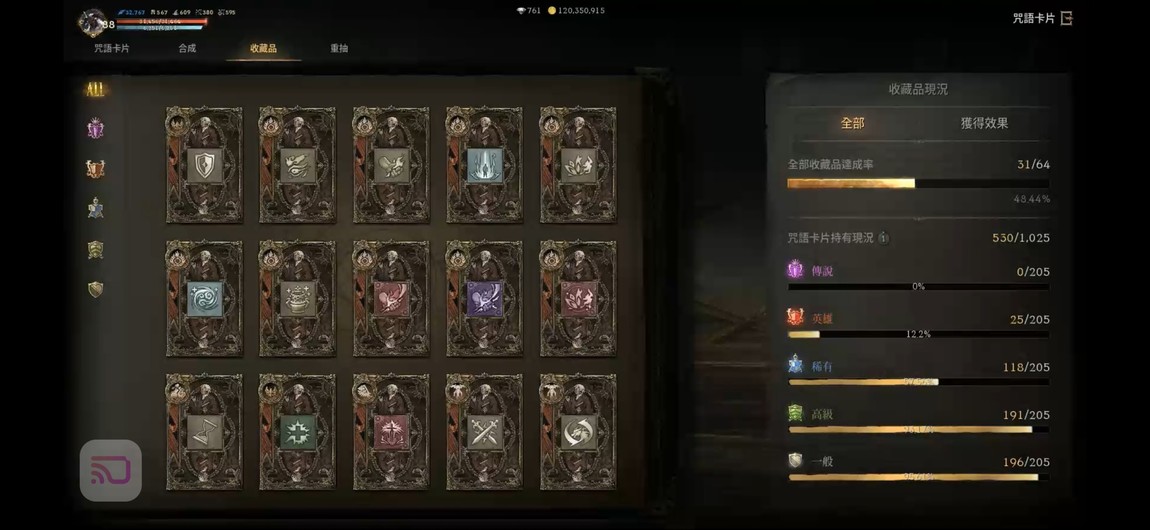Open the shield collection card

(x=204, y=165)
